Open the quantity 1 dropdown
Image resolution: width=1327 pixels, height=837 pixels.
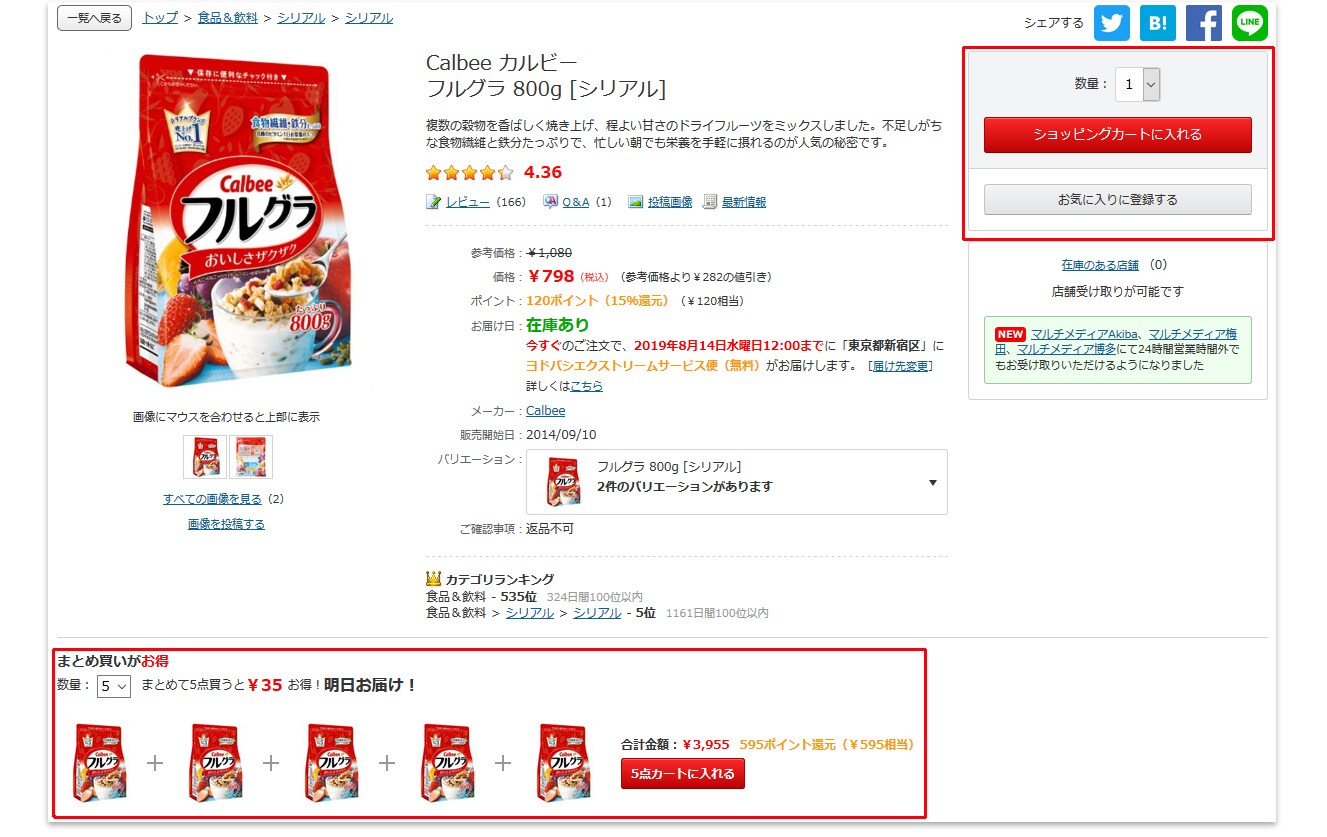coord(1138,85)
